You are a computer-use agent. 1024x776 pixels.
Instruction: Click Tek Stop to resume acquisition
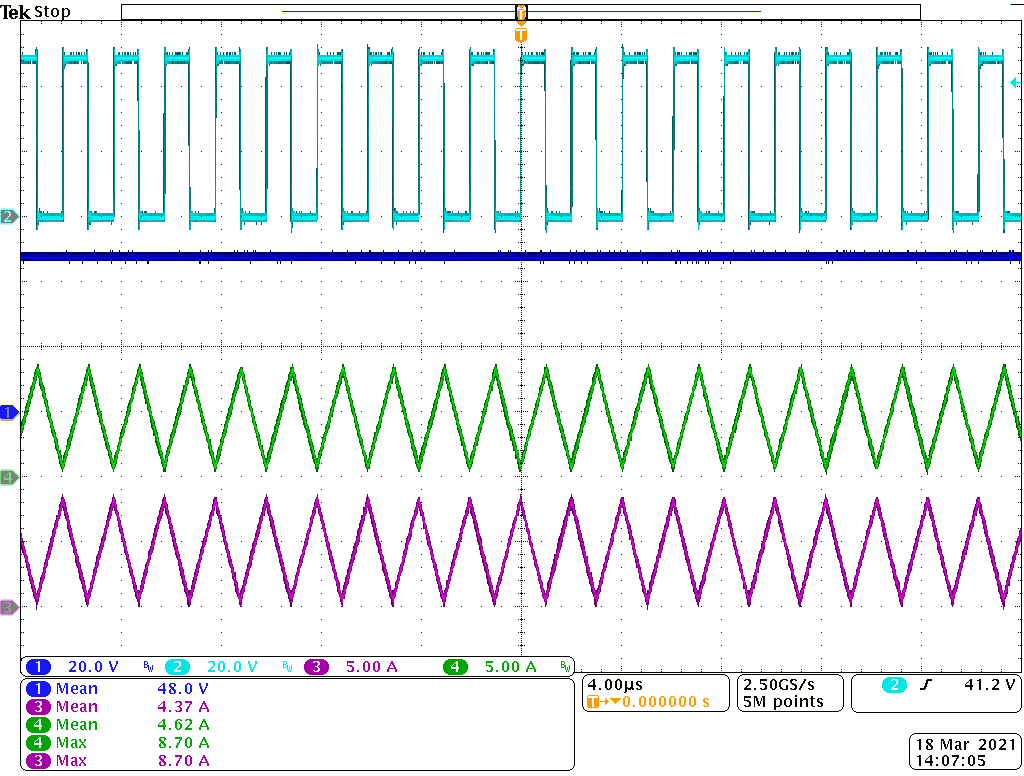(35, 11)
